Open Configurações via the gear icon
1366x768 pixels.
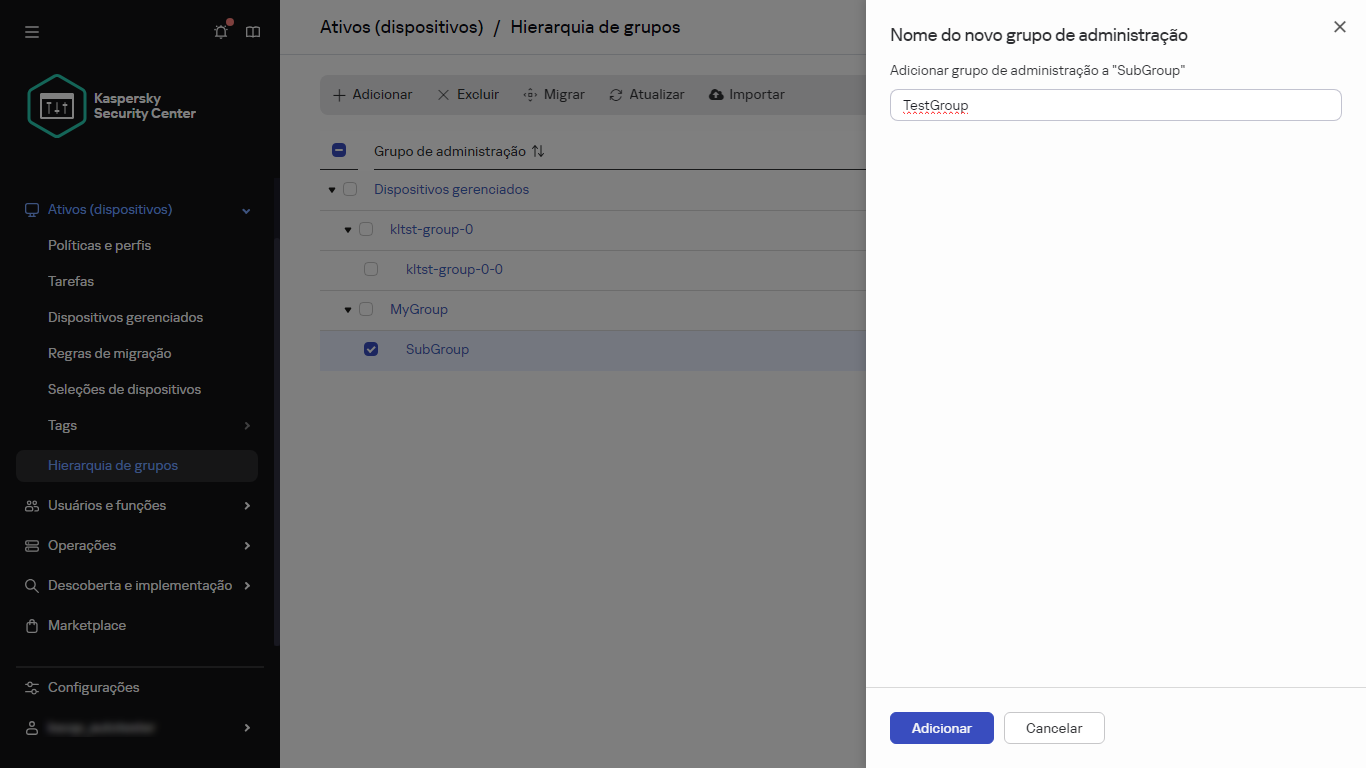(x=30, y=687)
